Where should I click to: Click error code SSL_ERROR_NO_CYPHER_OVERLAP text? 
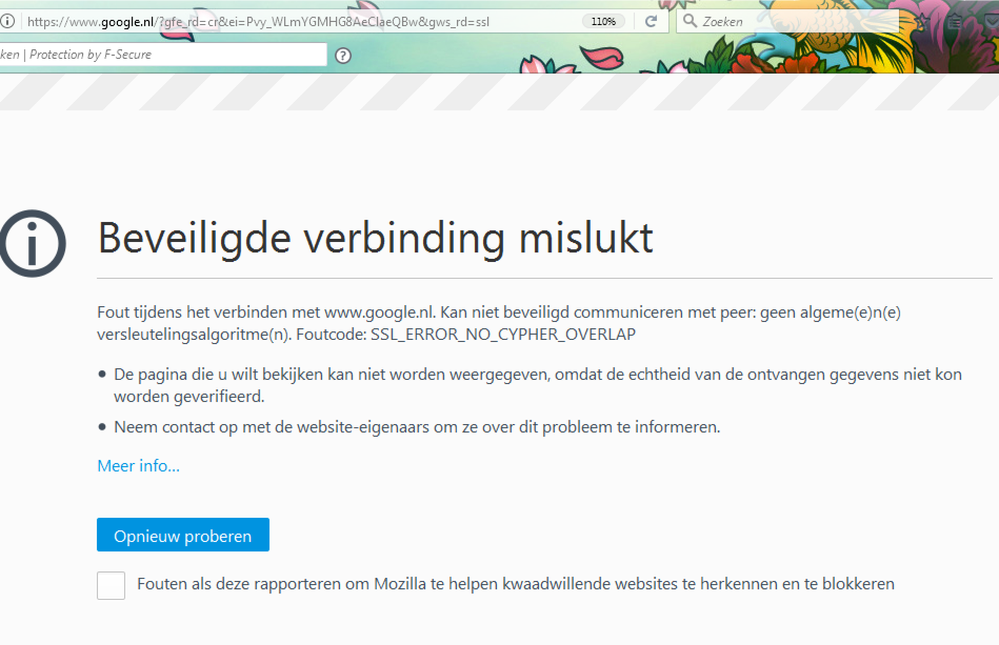pyautogui.click(x=503, y=335)
